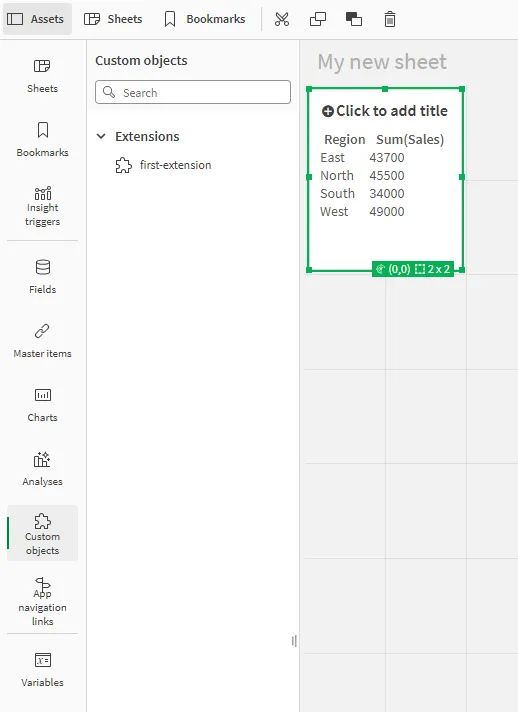Viewport: 518px width, 712px height.
Task: Collapse the Extensions group chevron
Action: 101,136
